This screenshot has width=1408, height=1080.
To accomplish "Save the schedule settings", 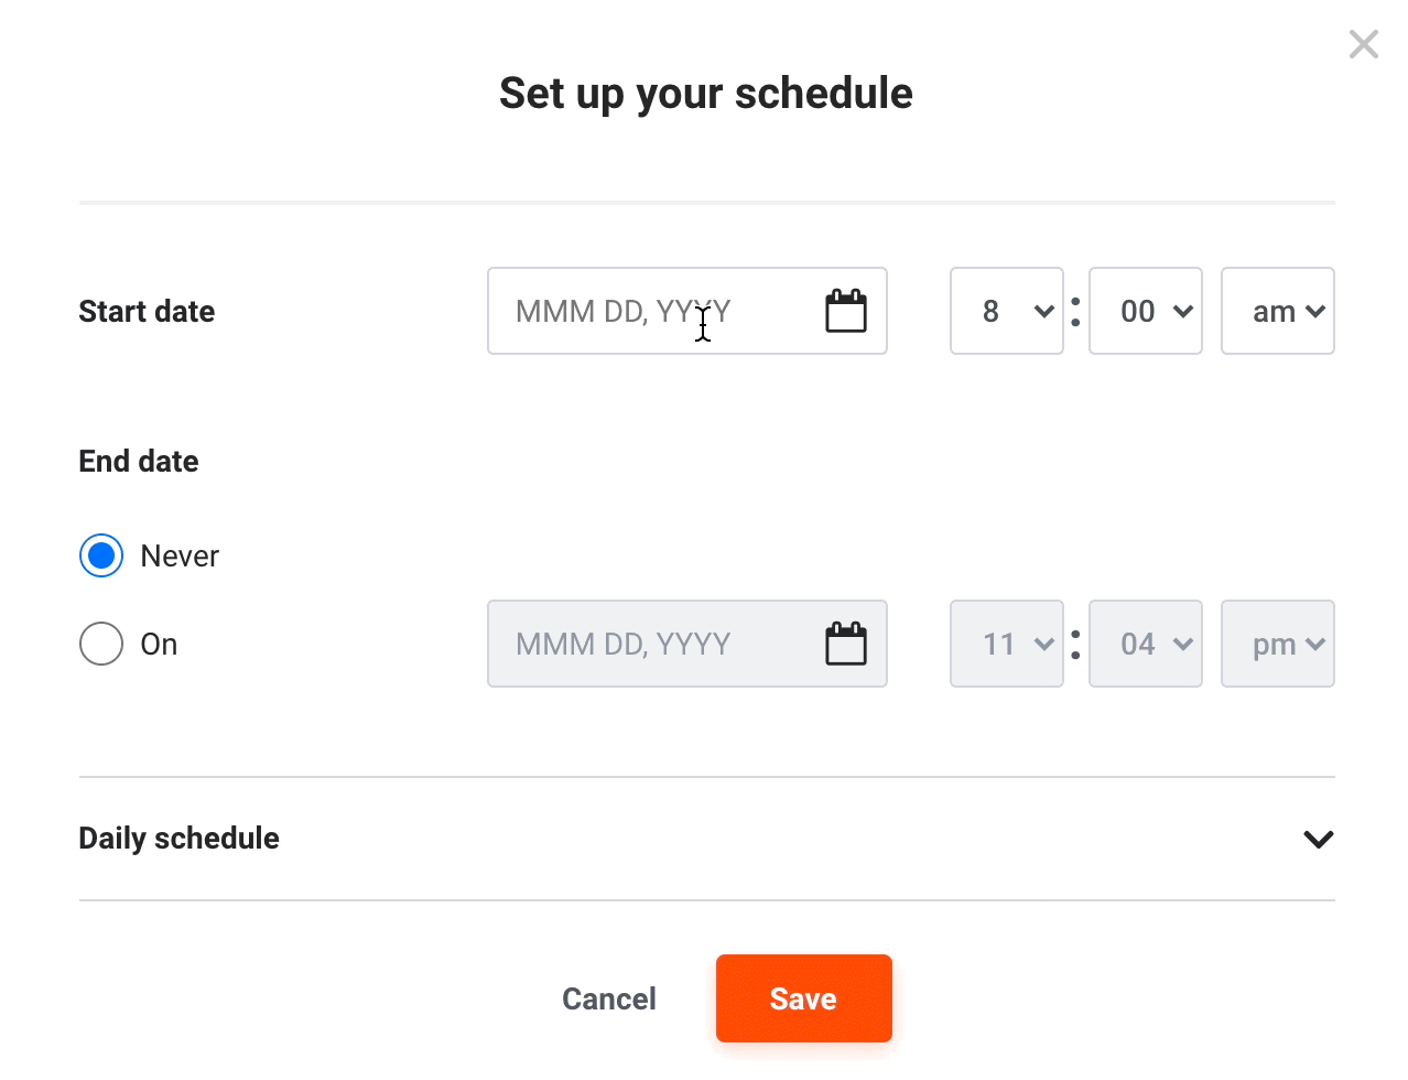I will point(803,998).
